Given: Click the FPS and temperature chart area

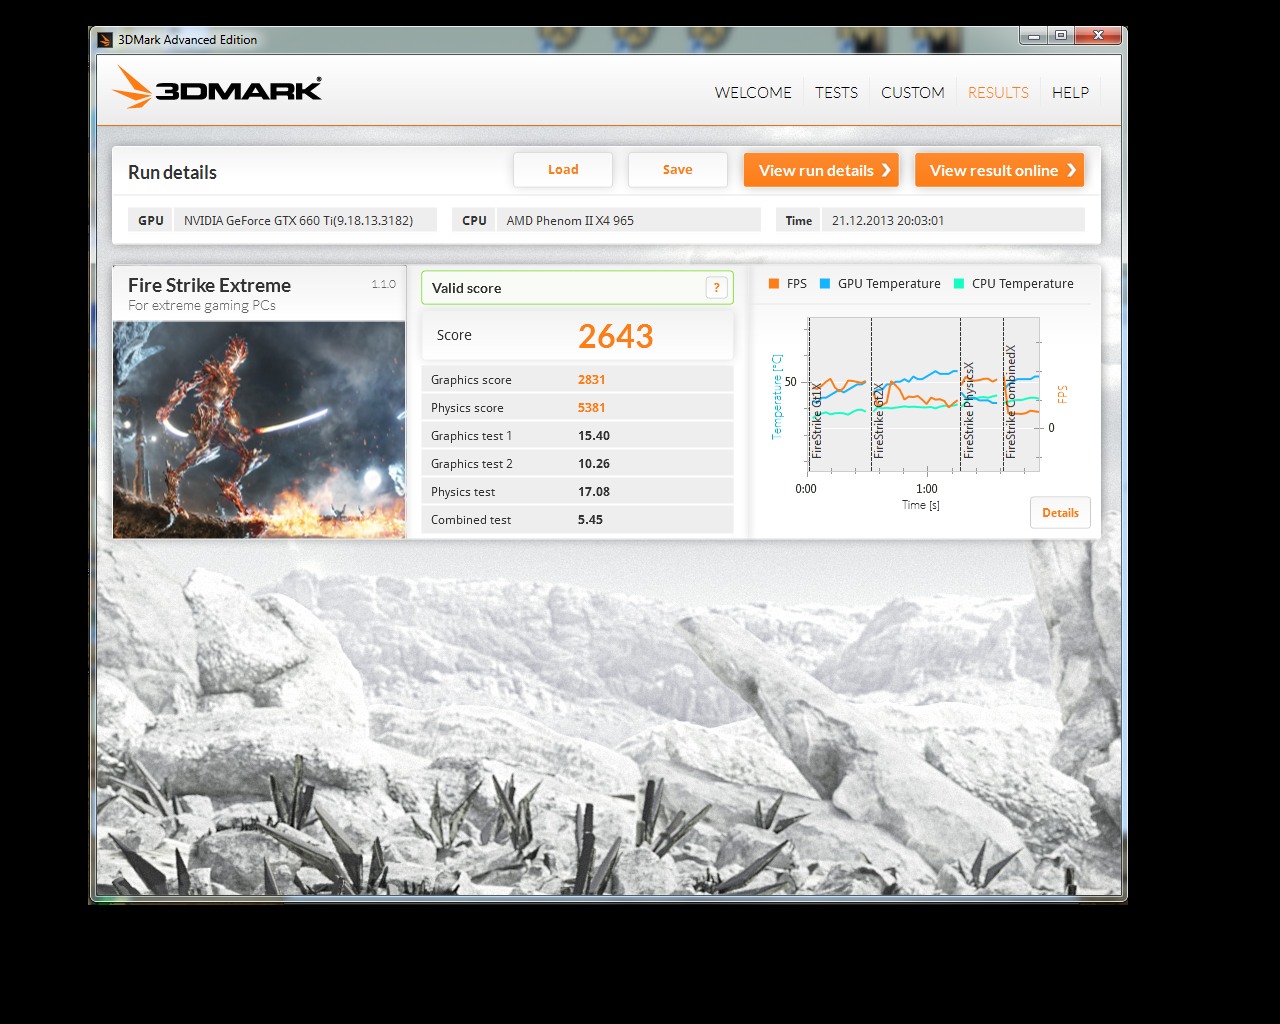Looking at the screenshot, I should pyautogui.click(x=924, y=394).
